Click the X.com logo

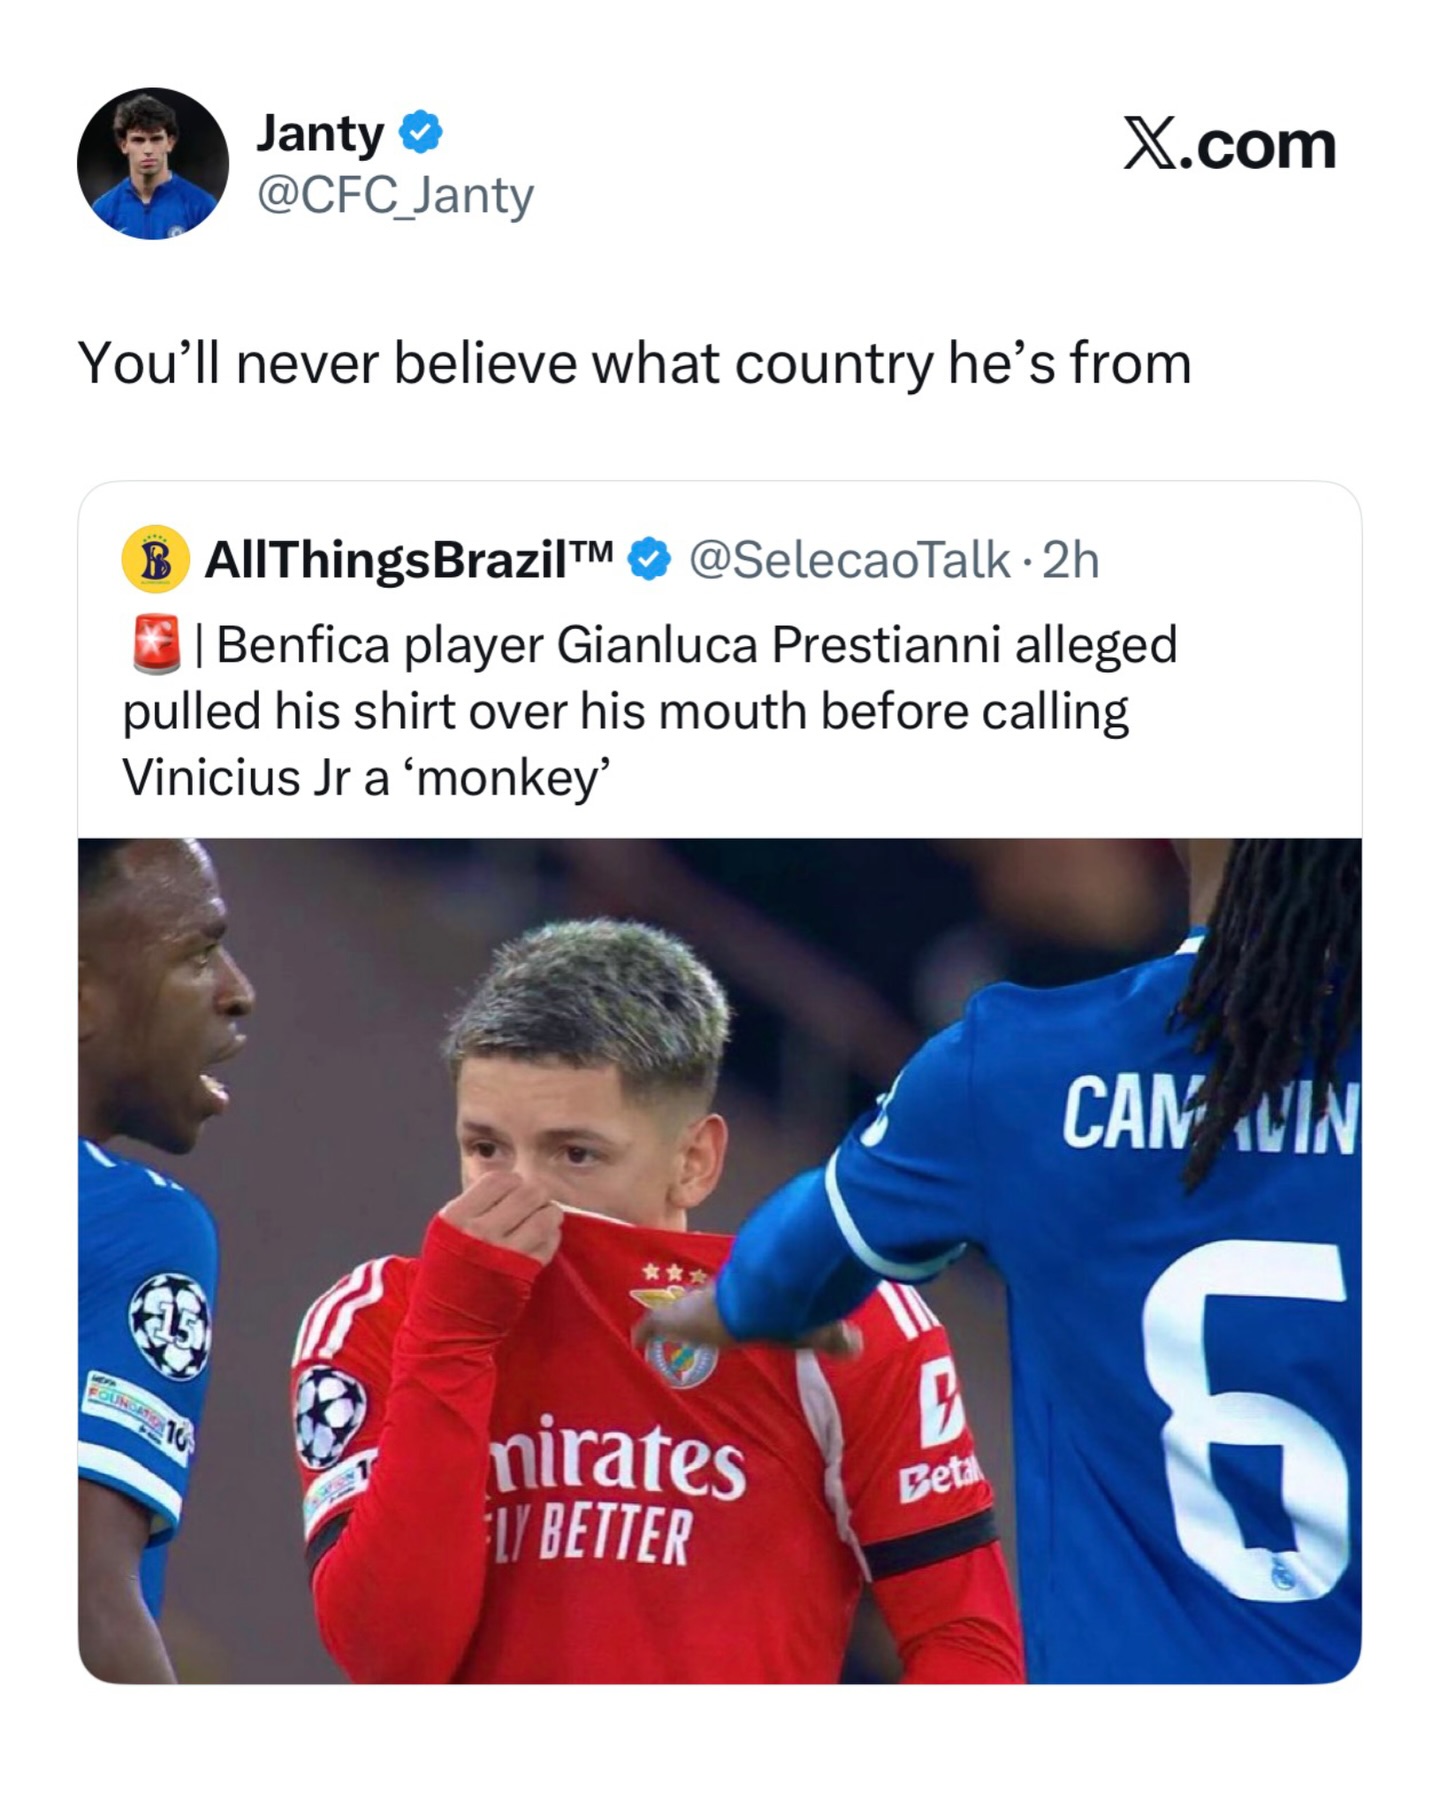tap(1229, 146)
